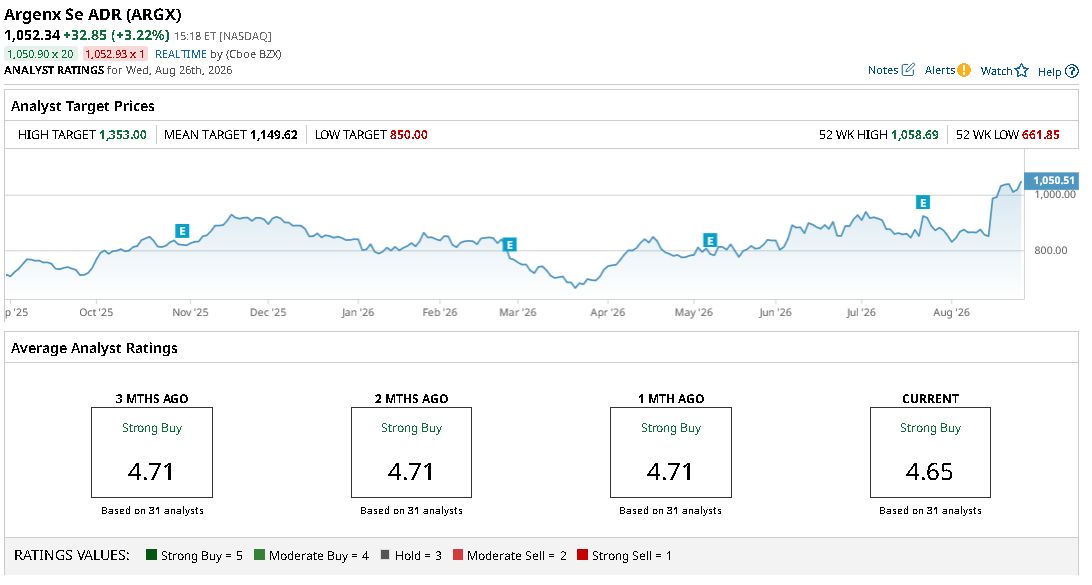The image size is (1092, 585).
Task: Open the Help question mark icon
Action: (x=1072, y=71)
